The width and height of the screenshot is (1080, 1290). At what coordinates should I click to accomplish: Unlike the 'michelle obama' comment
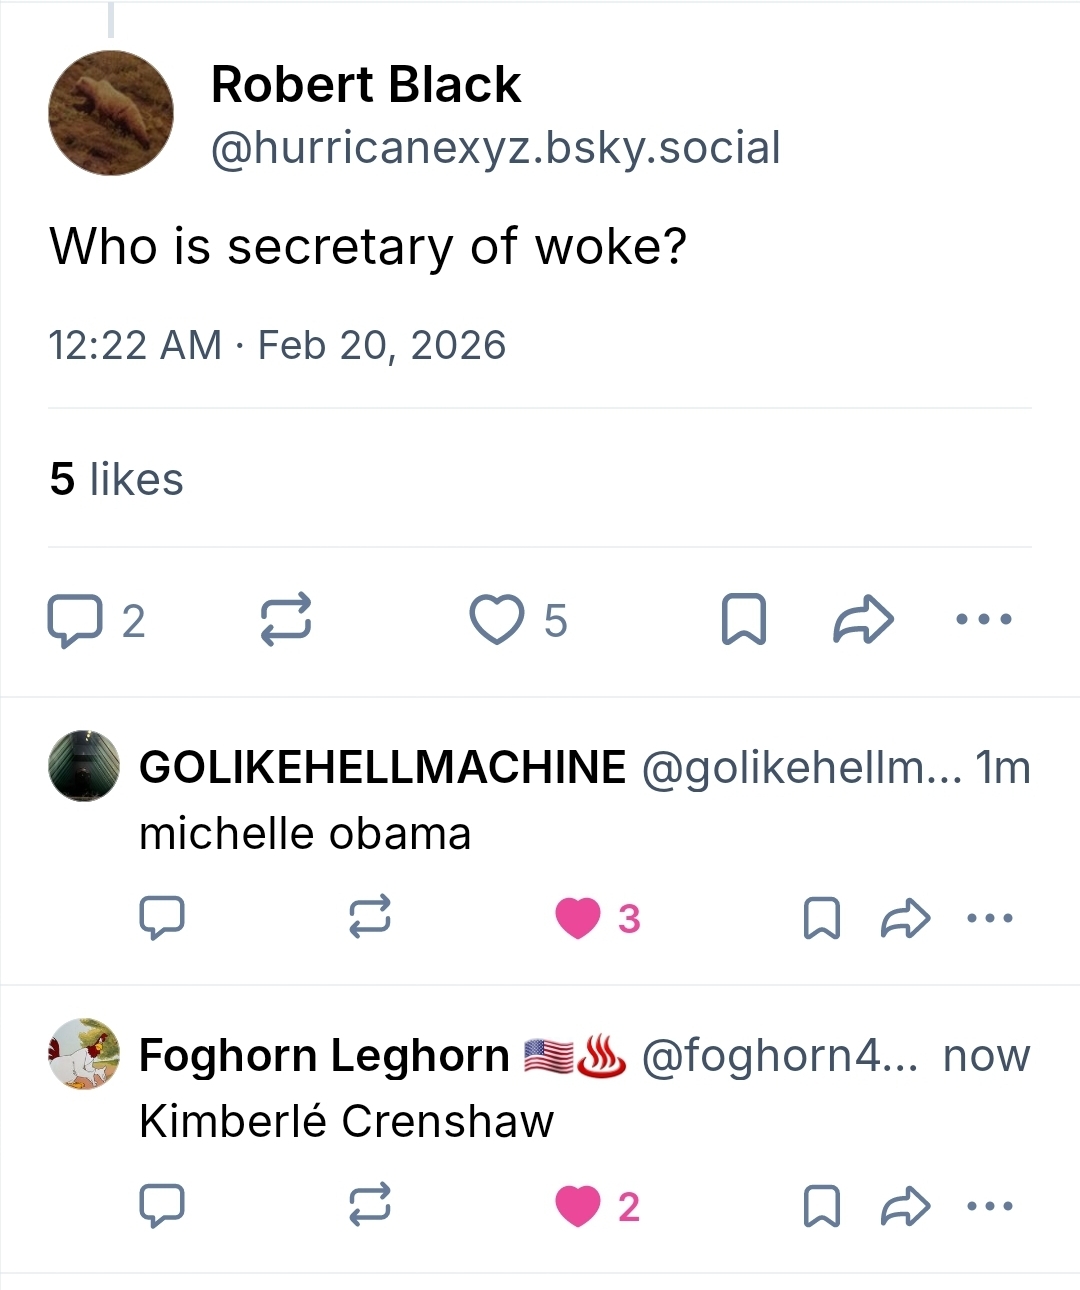click(x=578, y=917)
